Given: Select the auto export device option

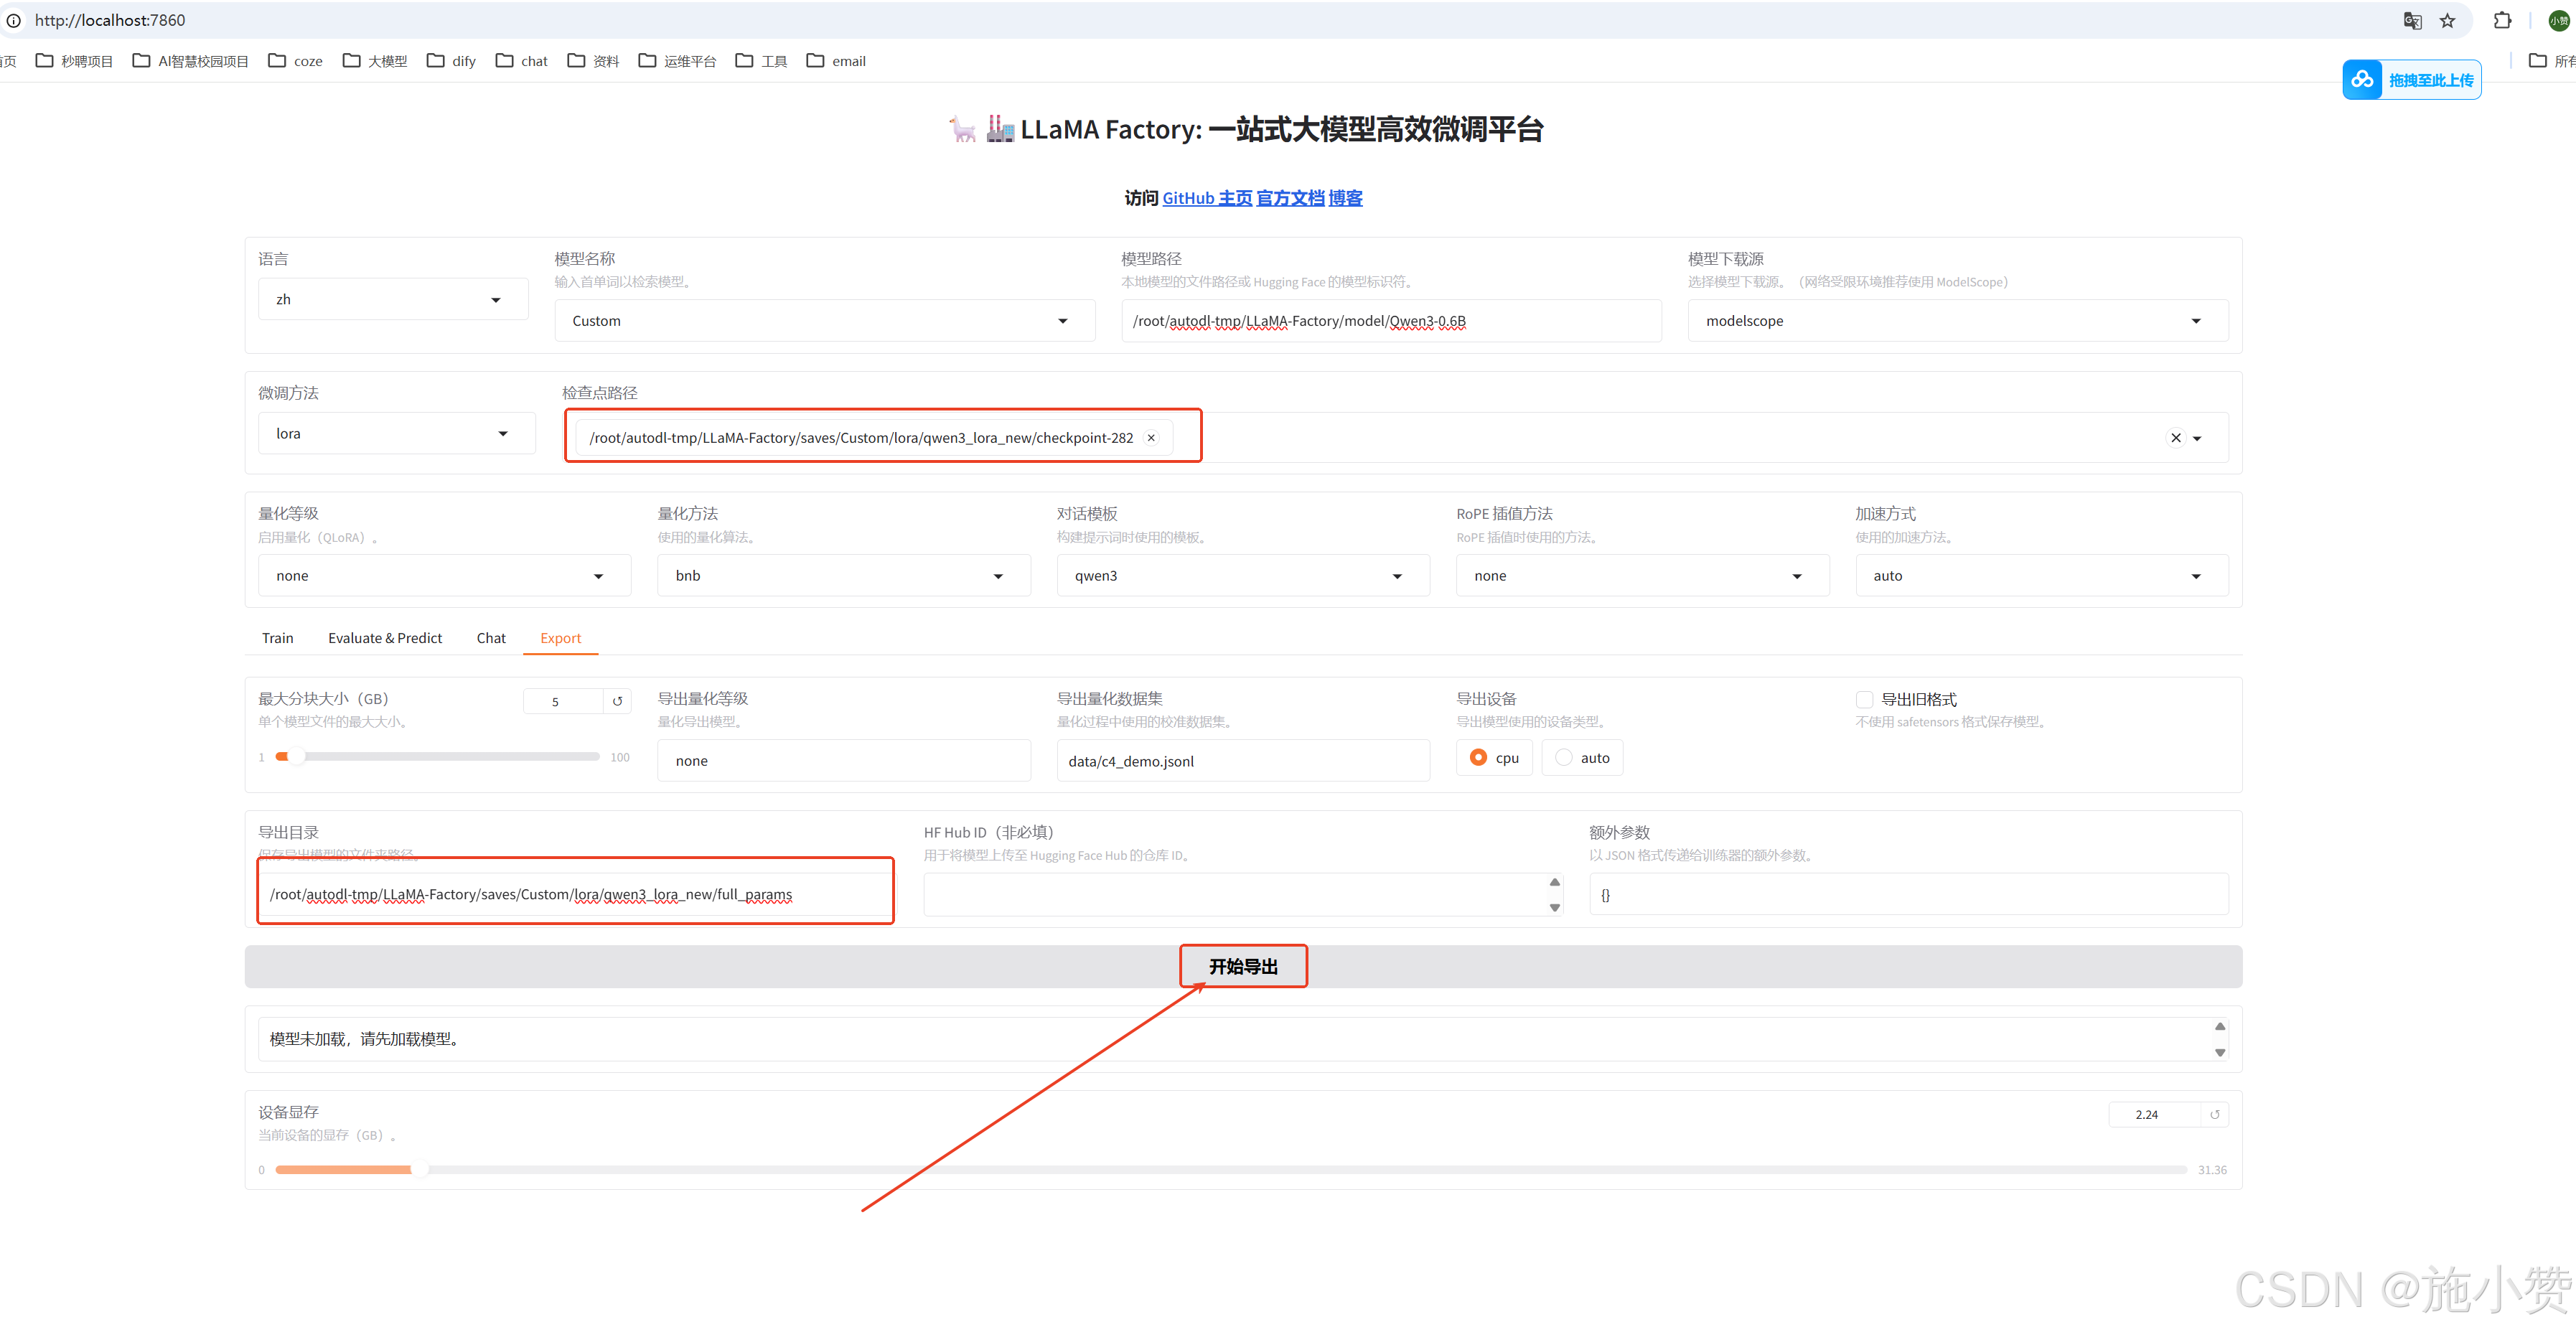Looking at the screenshot, I should point(1582,758).
